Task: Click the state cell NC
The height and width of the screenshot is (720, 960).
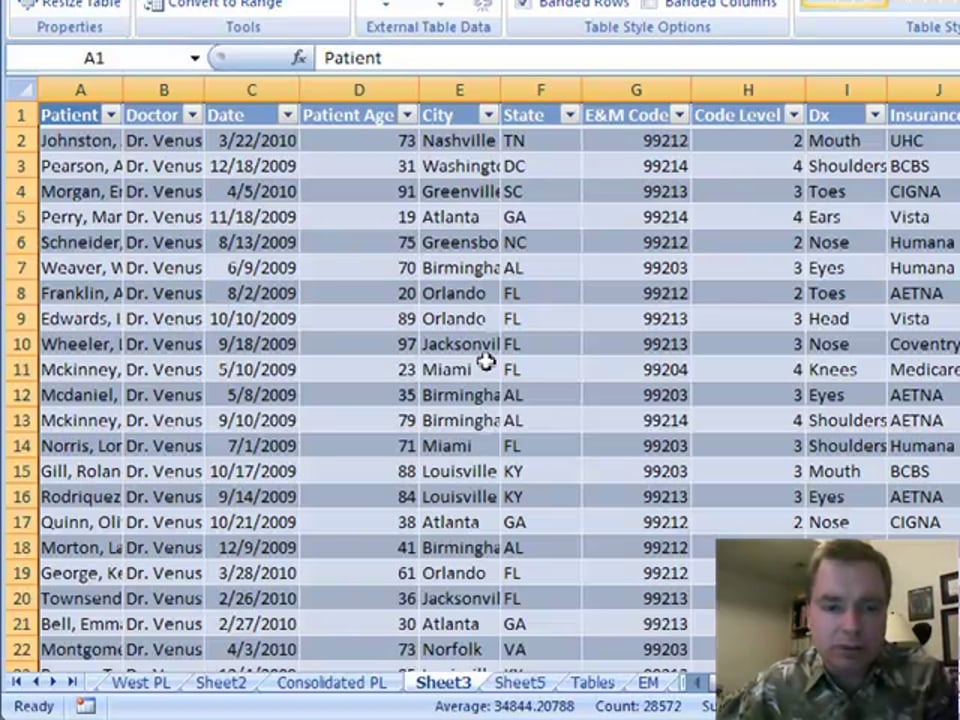Action: tap(541, 242)
